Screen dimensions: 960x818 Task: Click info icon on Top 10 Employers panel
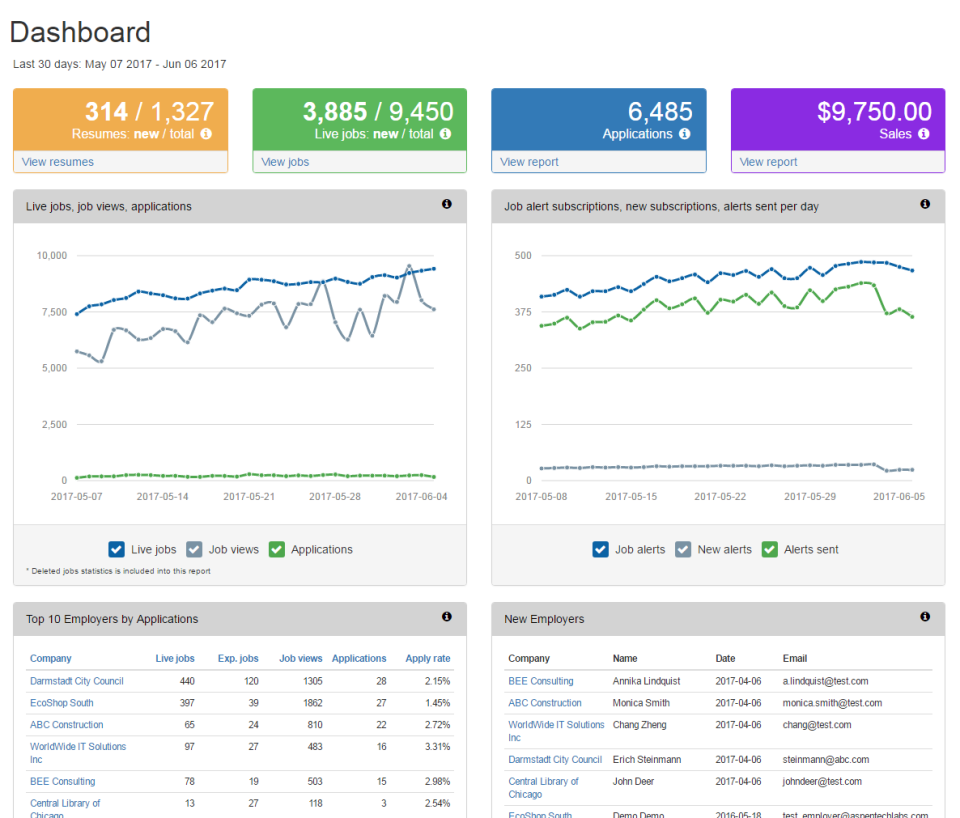coord(447,617)
